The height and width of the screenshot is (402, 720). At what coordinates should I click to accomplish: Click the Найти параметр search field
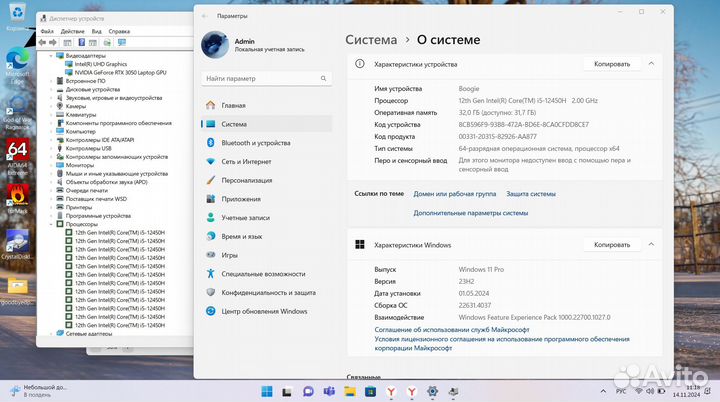click(x=261, y=78)
